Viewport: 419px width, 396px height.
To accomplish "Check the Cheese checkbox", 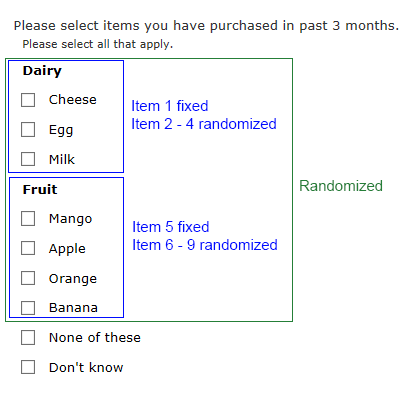I will [28, 100].
